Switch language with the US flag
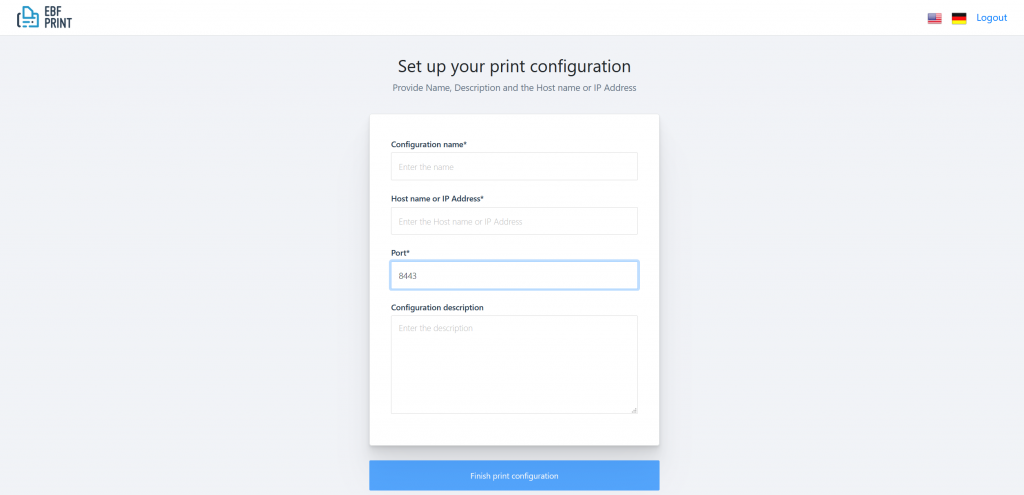 (x=935, y=18)
